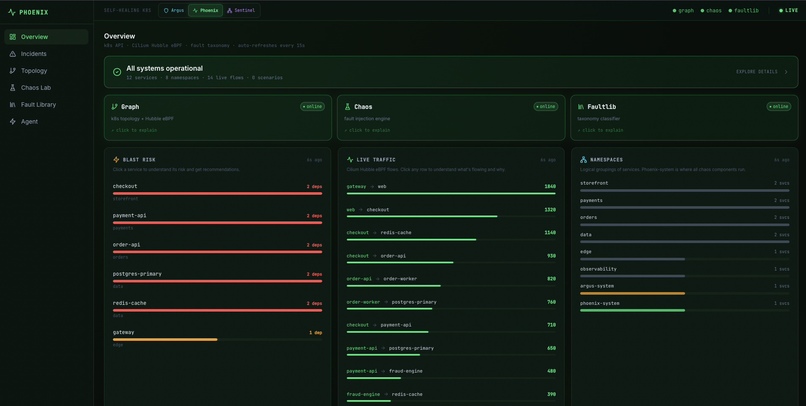Select the storefront namespace

click(685, 187)
